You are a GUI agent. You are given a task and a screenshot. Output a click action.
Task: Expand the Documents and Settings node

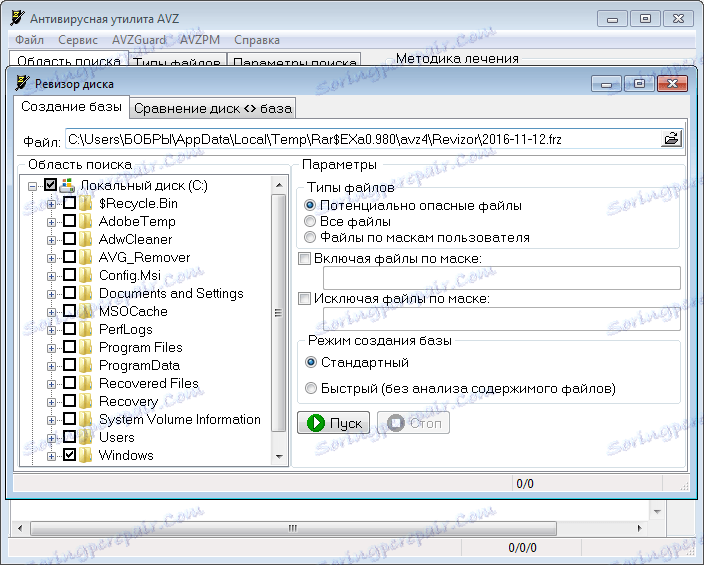(x=51, y=294)
